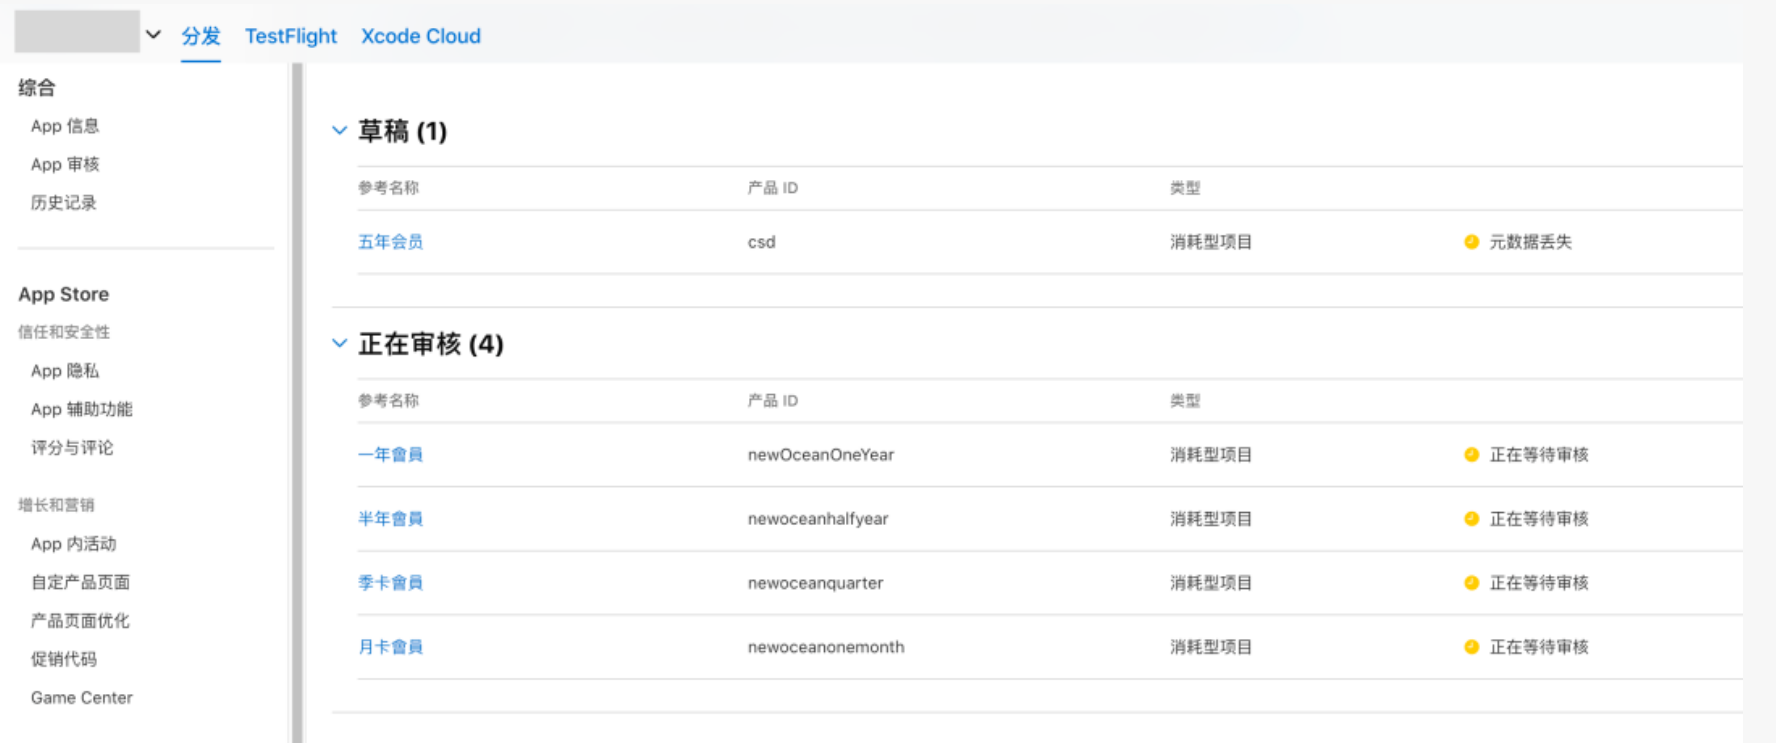Go to App 信息 in sidebar
The height and width of the screenshot is (743, 1776).
(x=65, y=126)
